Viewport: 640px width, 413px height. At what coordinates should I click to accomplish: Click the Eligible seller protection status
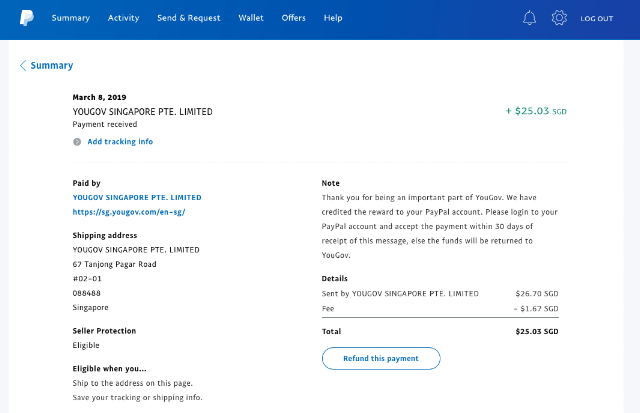pyautogui.click(x=86, y=345)
